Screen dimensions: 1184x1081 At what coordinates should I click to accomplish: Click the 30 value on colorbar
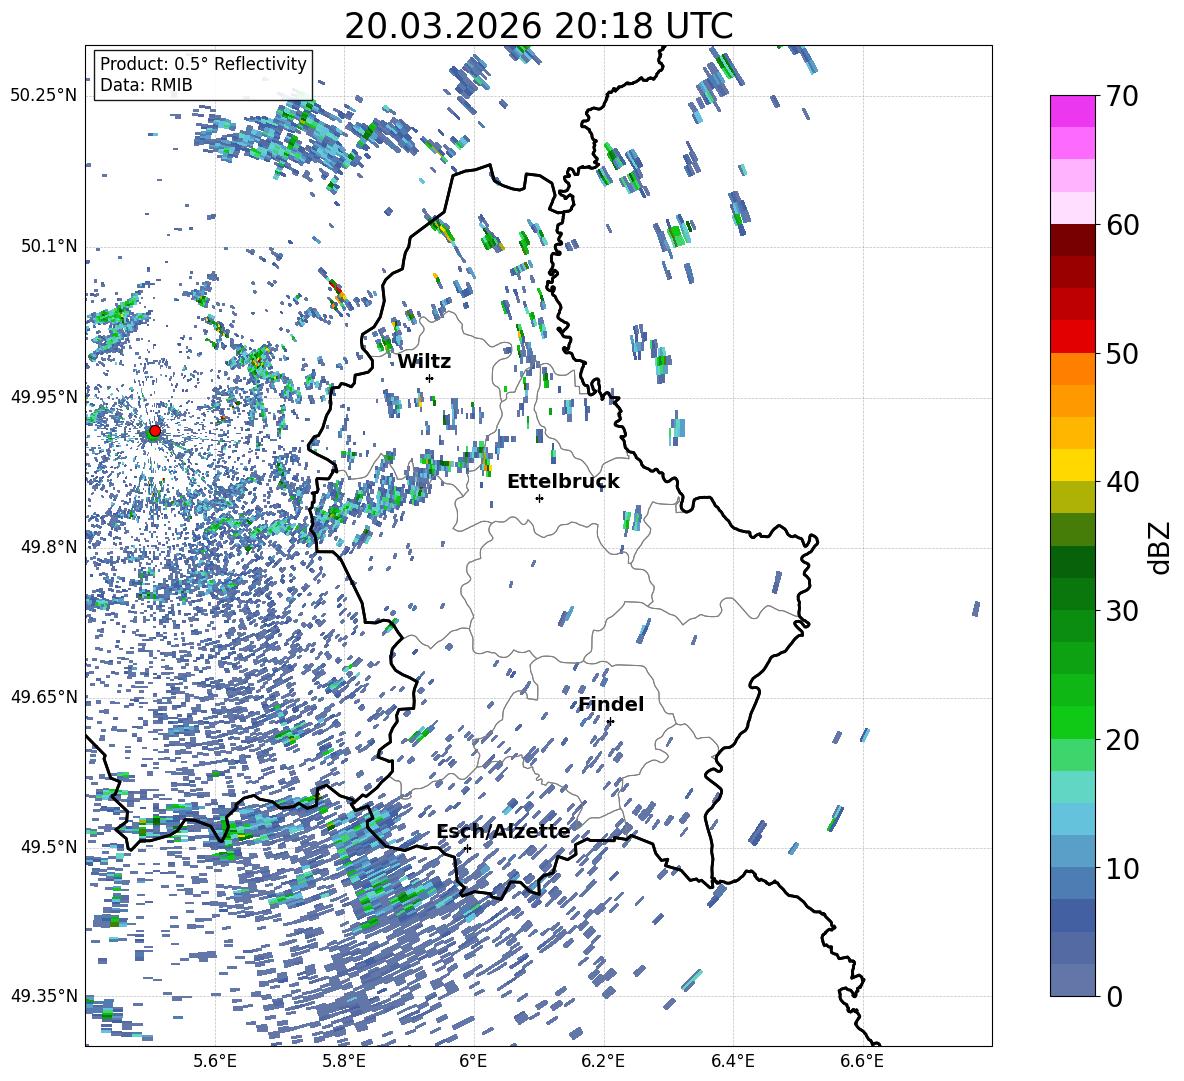(x=1123, y=611)
